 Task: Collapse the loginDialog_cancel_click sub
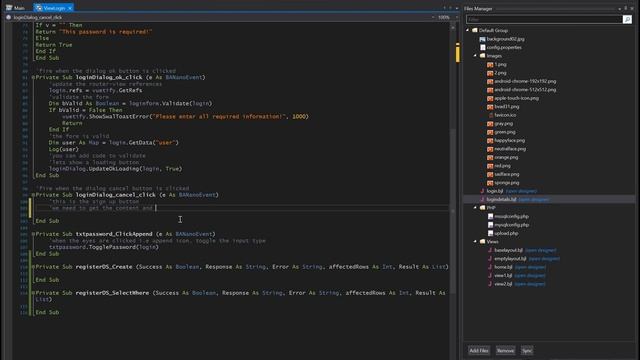(x=33, y=195)
